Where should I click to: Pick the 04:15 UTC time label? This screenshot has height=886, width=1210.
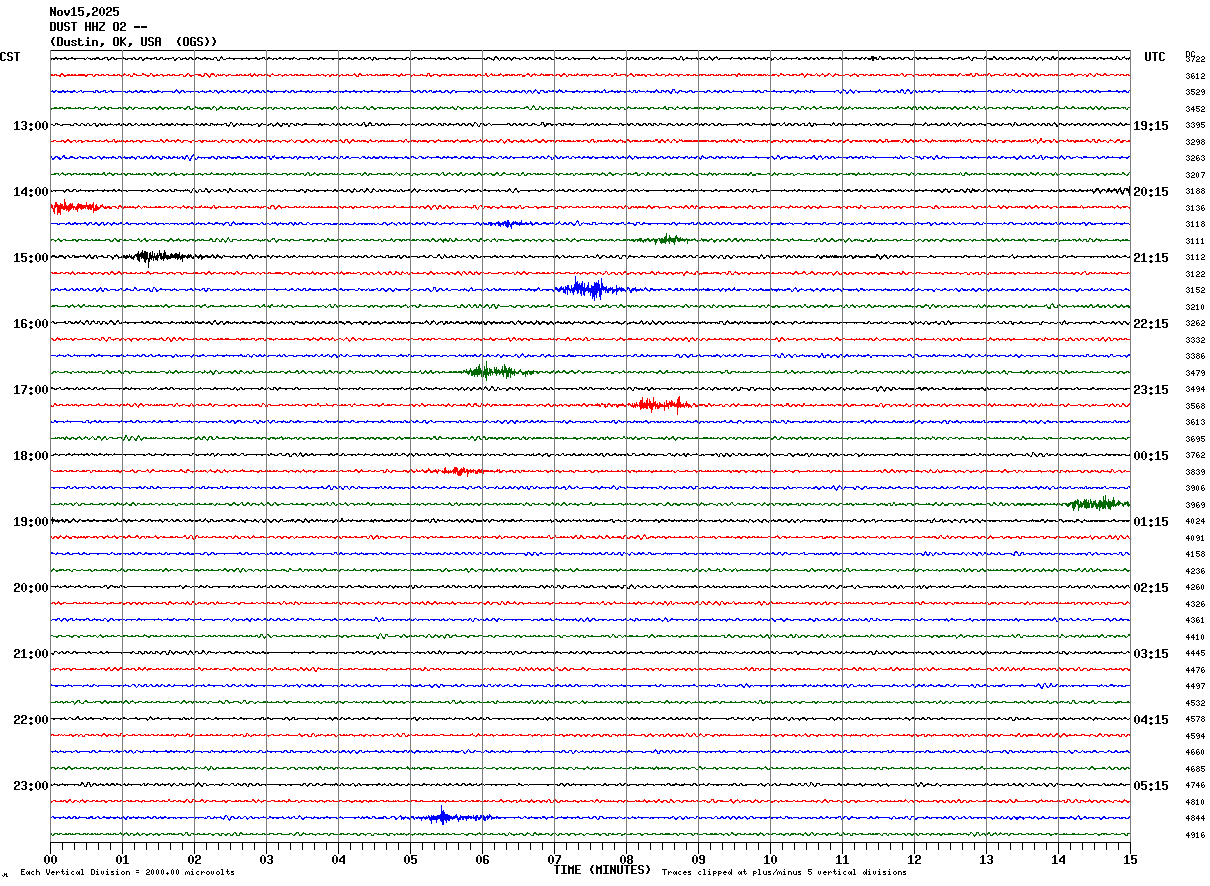click(x=1151, y=720)
